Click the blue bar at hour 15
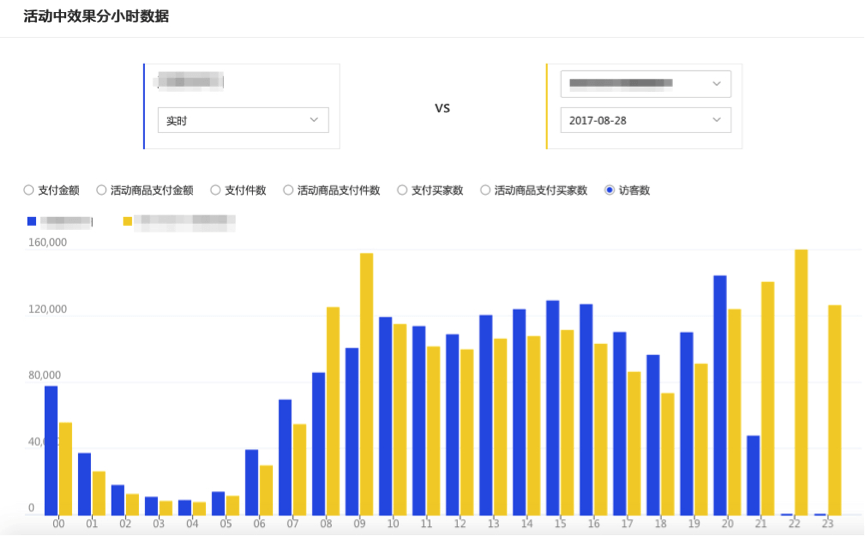 [x=553, y=408]
